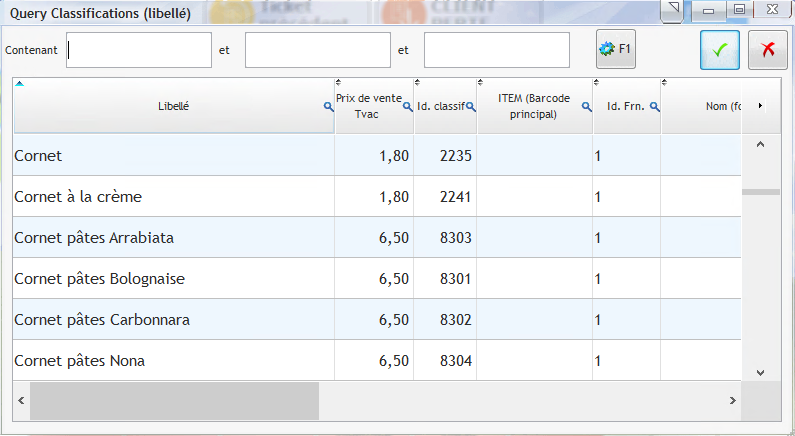The width and height of the screenshot is (795, 436).
Task: Click magnifier icon in Id. classif header
Action: 470,106
